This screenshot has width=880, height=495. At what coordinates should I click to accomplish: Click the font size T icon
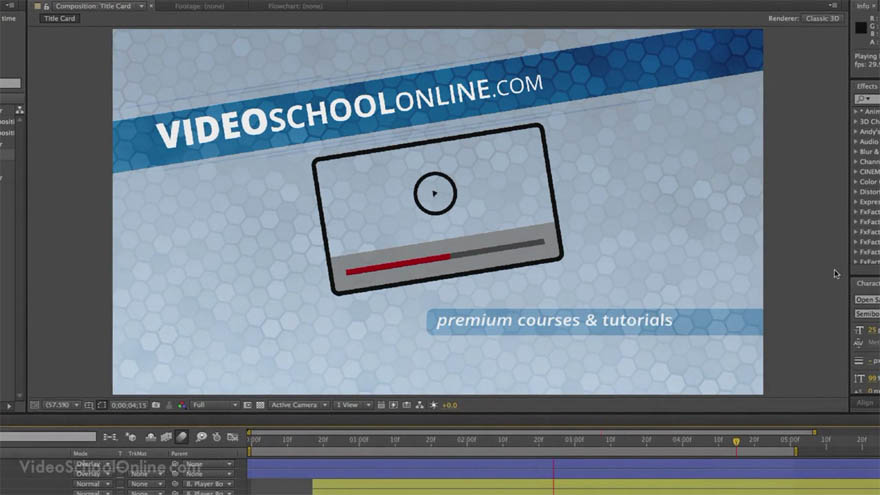[859, 330]
